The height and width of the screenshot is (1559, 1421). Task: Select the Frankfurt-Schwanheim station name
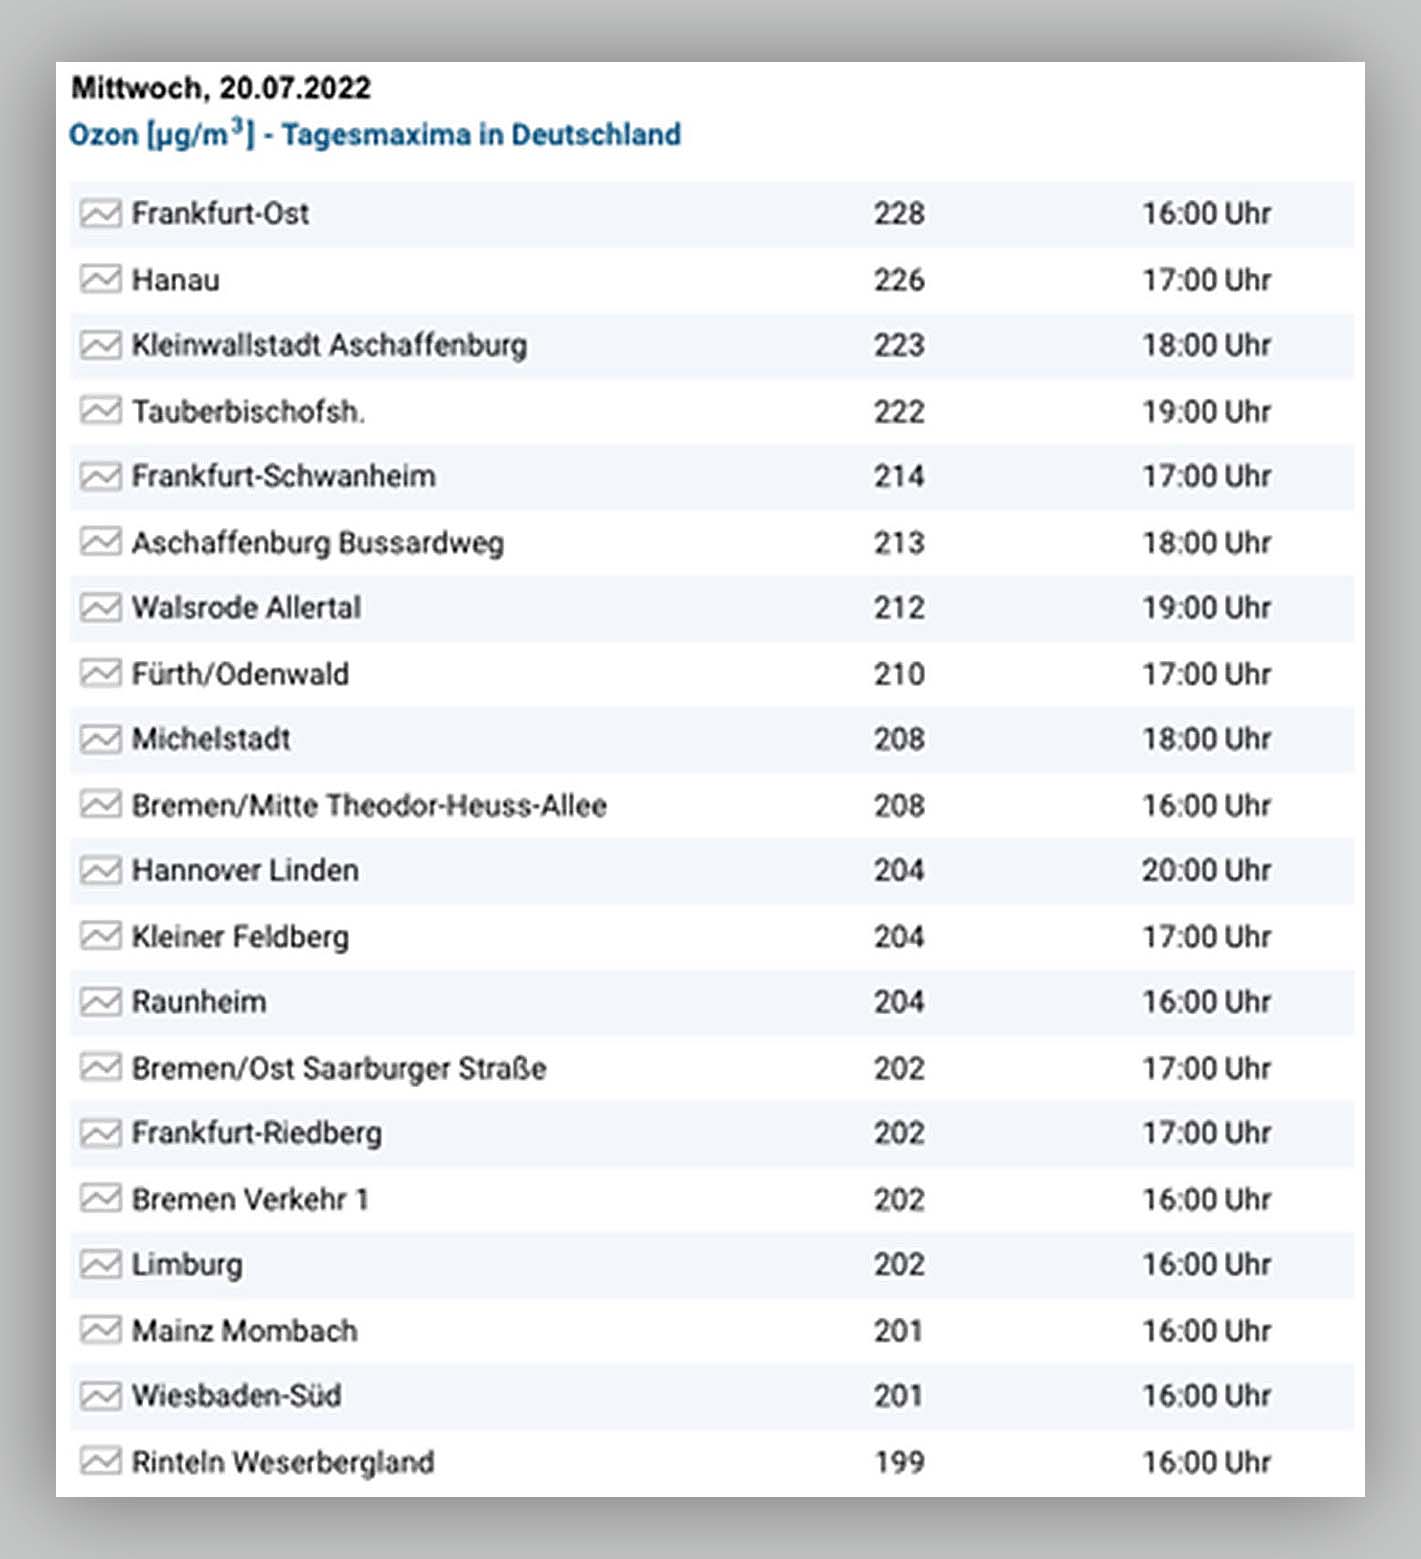point(283,476)
